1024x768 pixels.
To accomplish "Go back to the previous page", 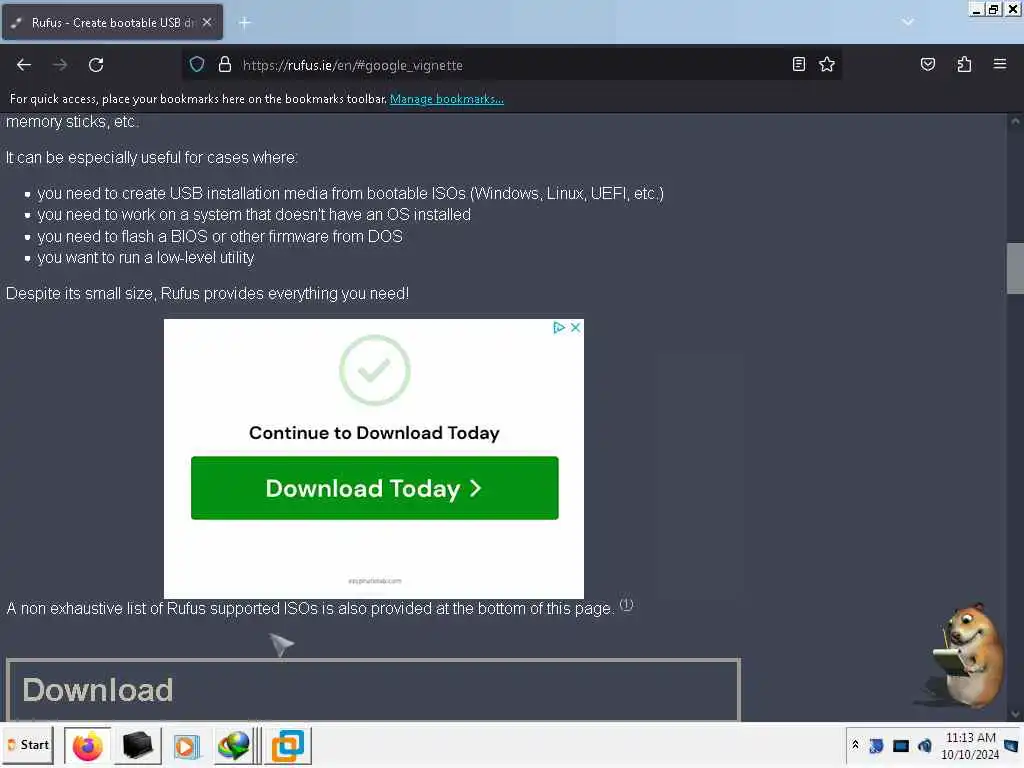I will 24,65.
